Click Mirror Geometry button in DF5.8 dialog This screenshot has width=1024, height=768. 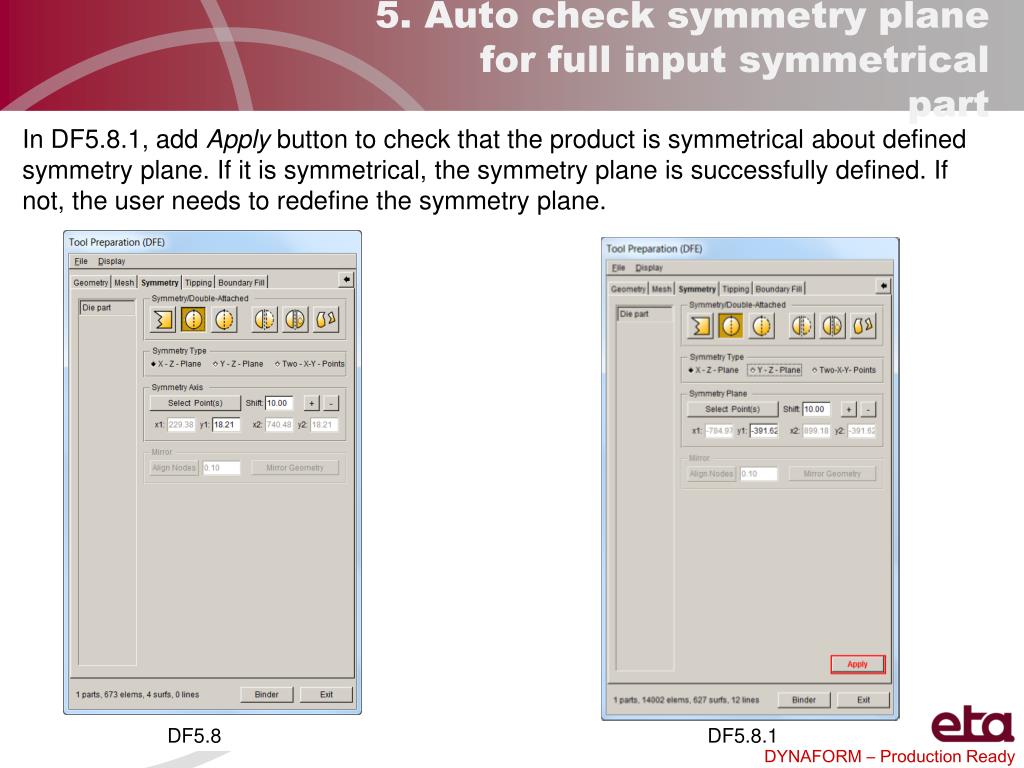coord(295,468)
